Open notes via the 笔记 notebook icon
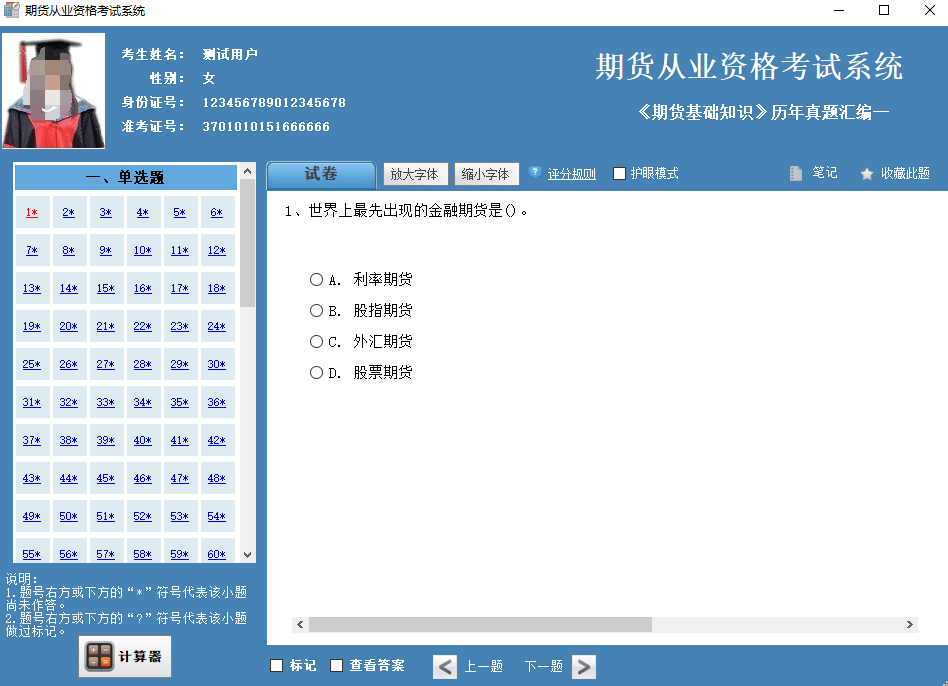This screenshot has height=686, width=948. click(x=796, y=173)
